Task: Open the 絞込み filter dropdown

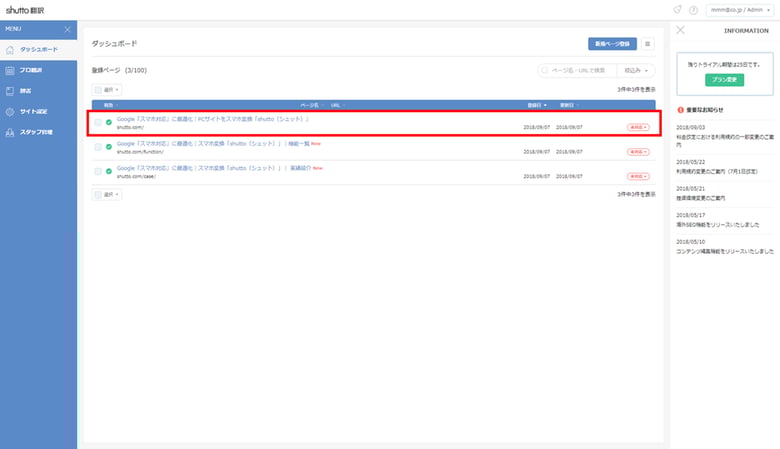Action: coord(636,71)
